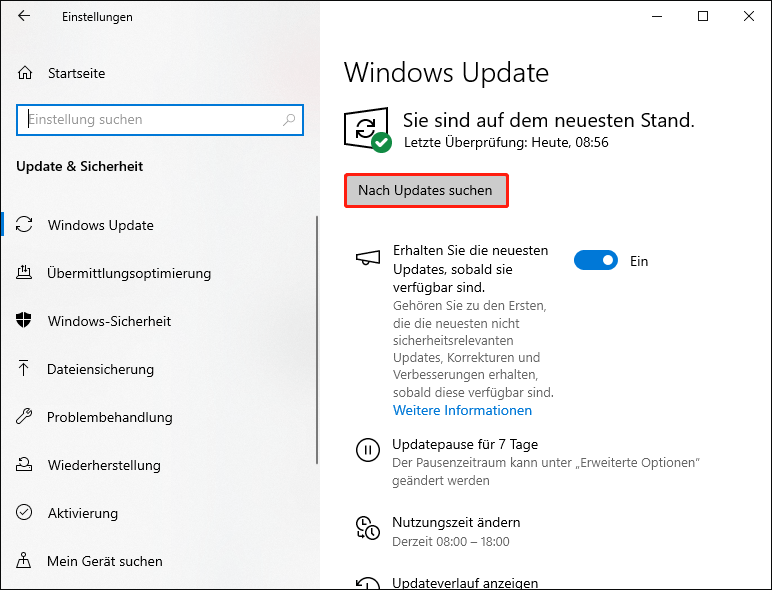Click 'Derzeit 08:00 – 18:00' text
Image resolution: width=772 pixels, height=590 pixels.
point(450,542)
